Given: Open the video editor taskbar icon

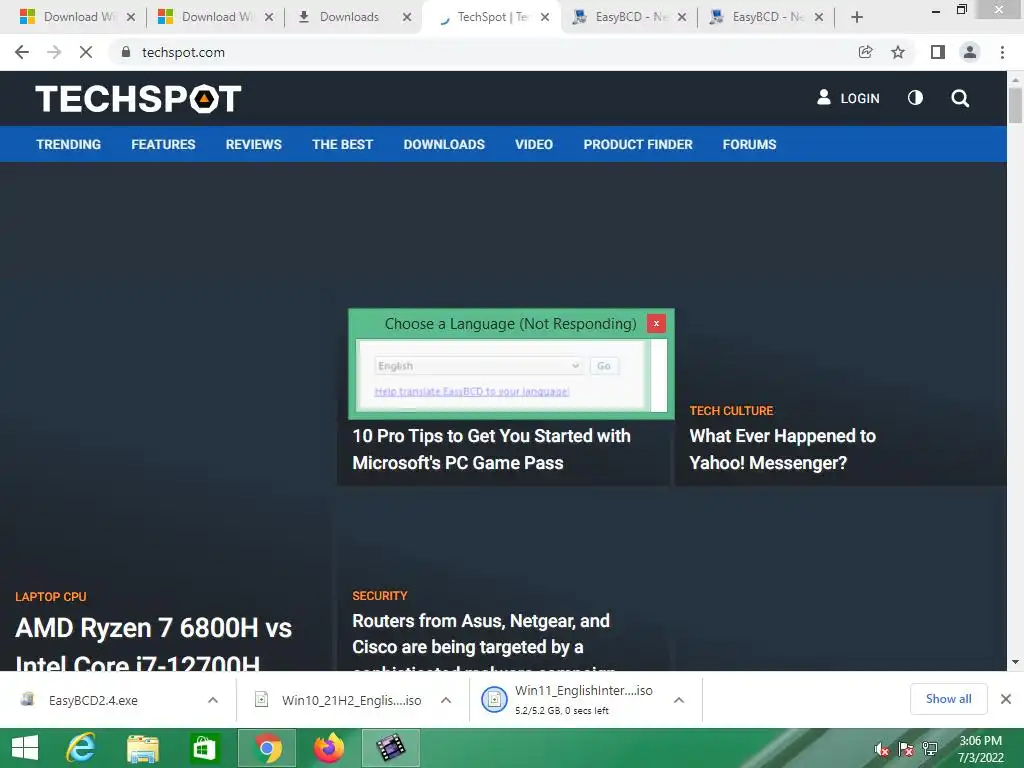Looking at the screenshot, I should pos(391,748).
